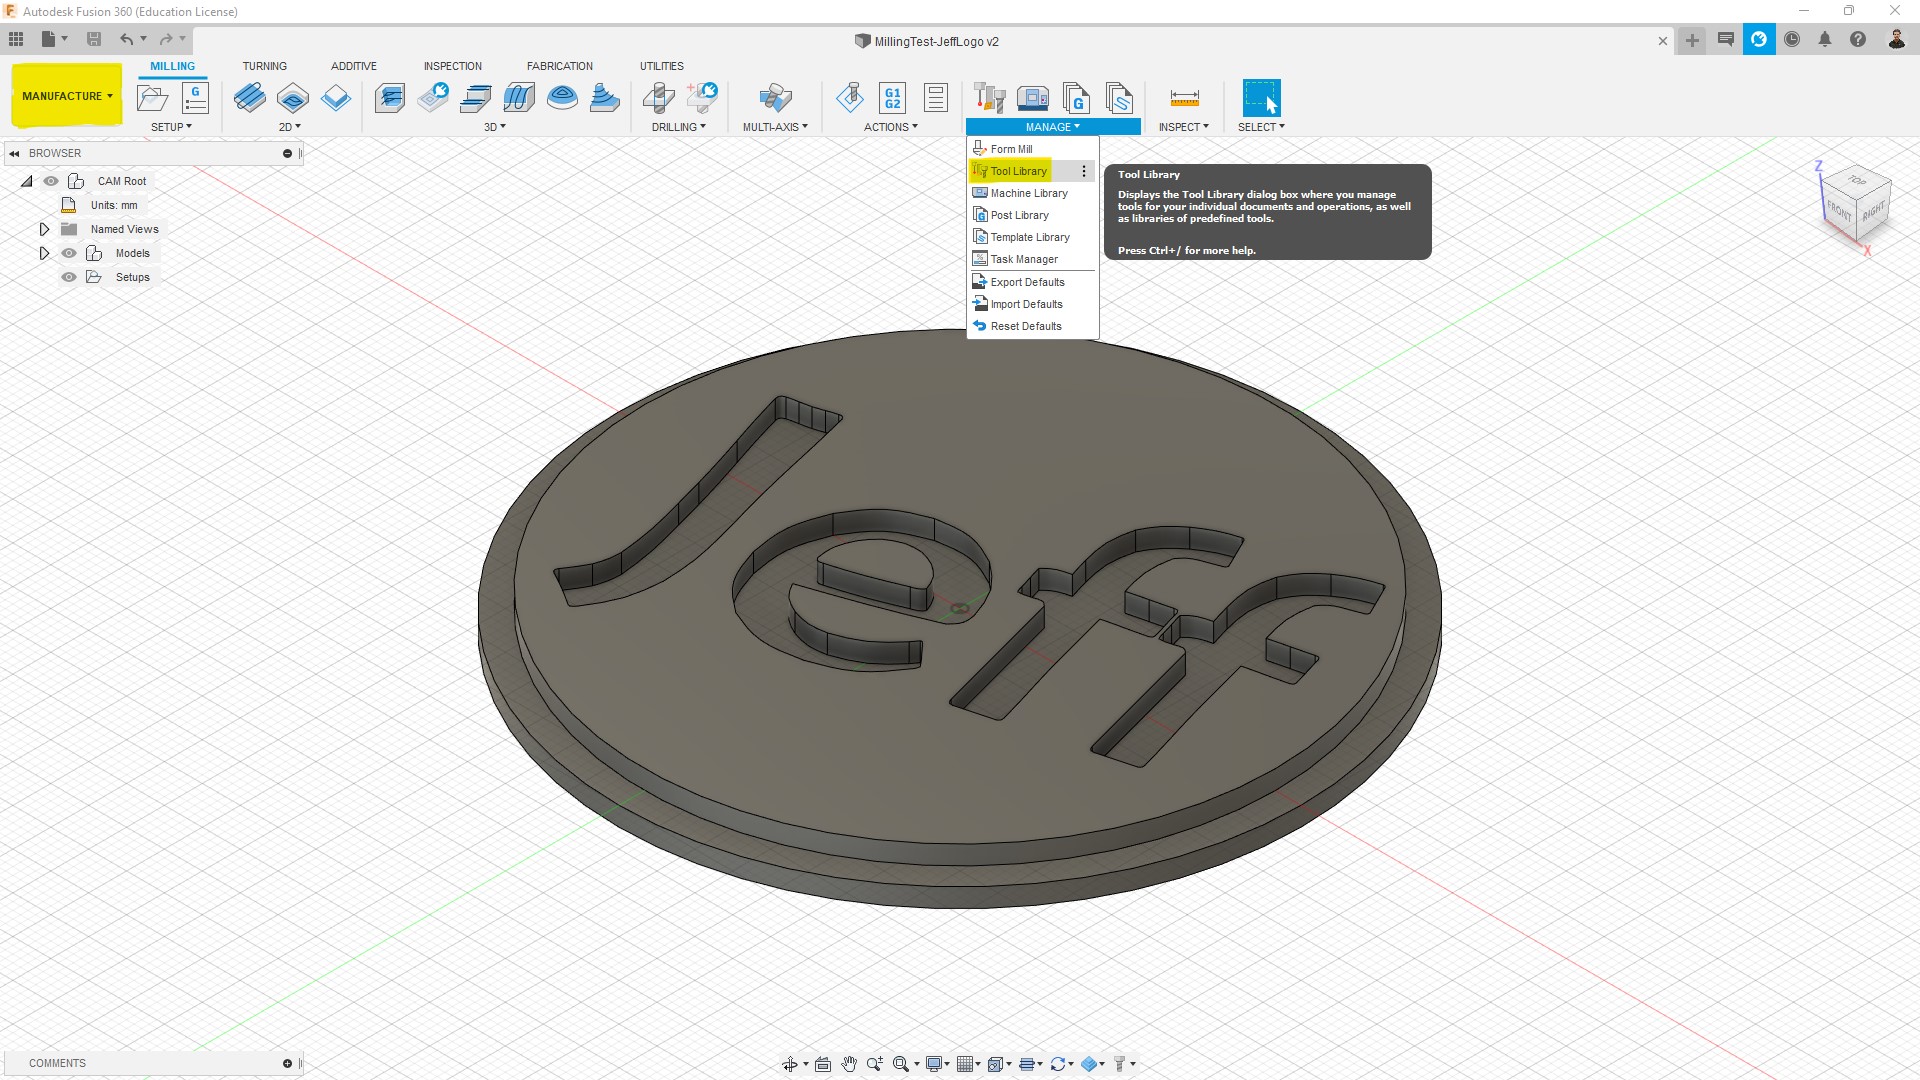Click the Drill operation icon
The image size is (1920, 1080).
[x=658, y=98]
